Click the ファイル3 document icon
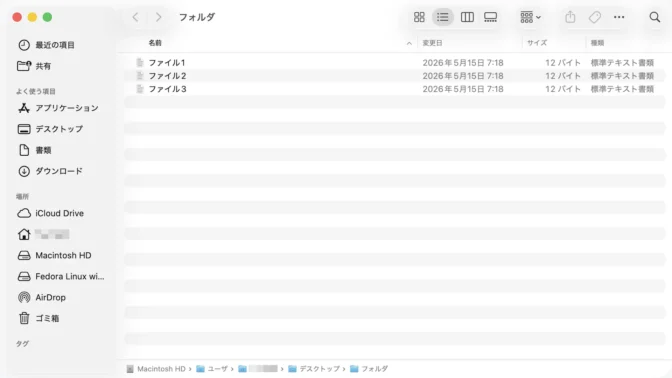 (x=140, y=89)
